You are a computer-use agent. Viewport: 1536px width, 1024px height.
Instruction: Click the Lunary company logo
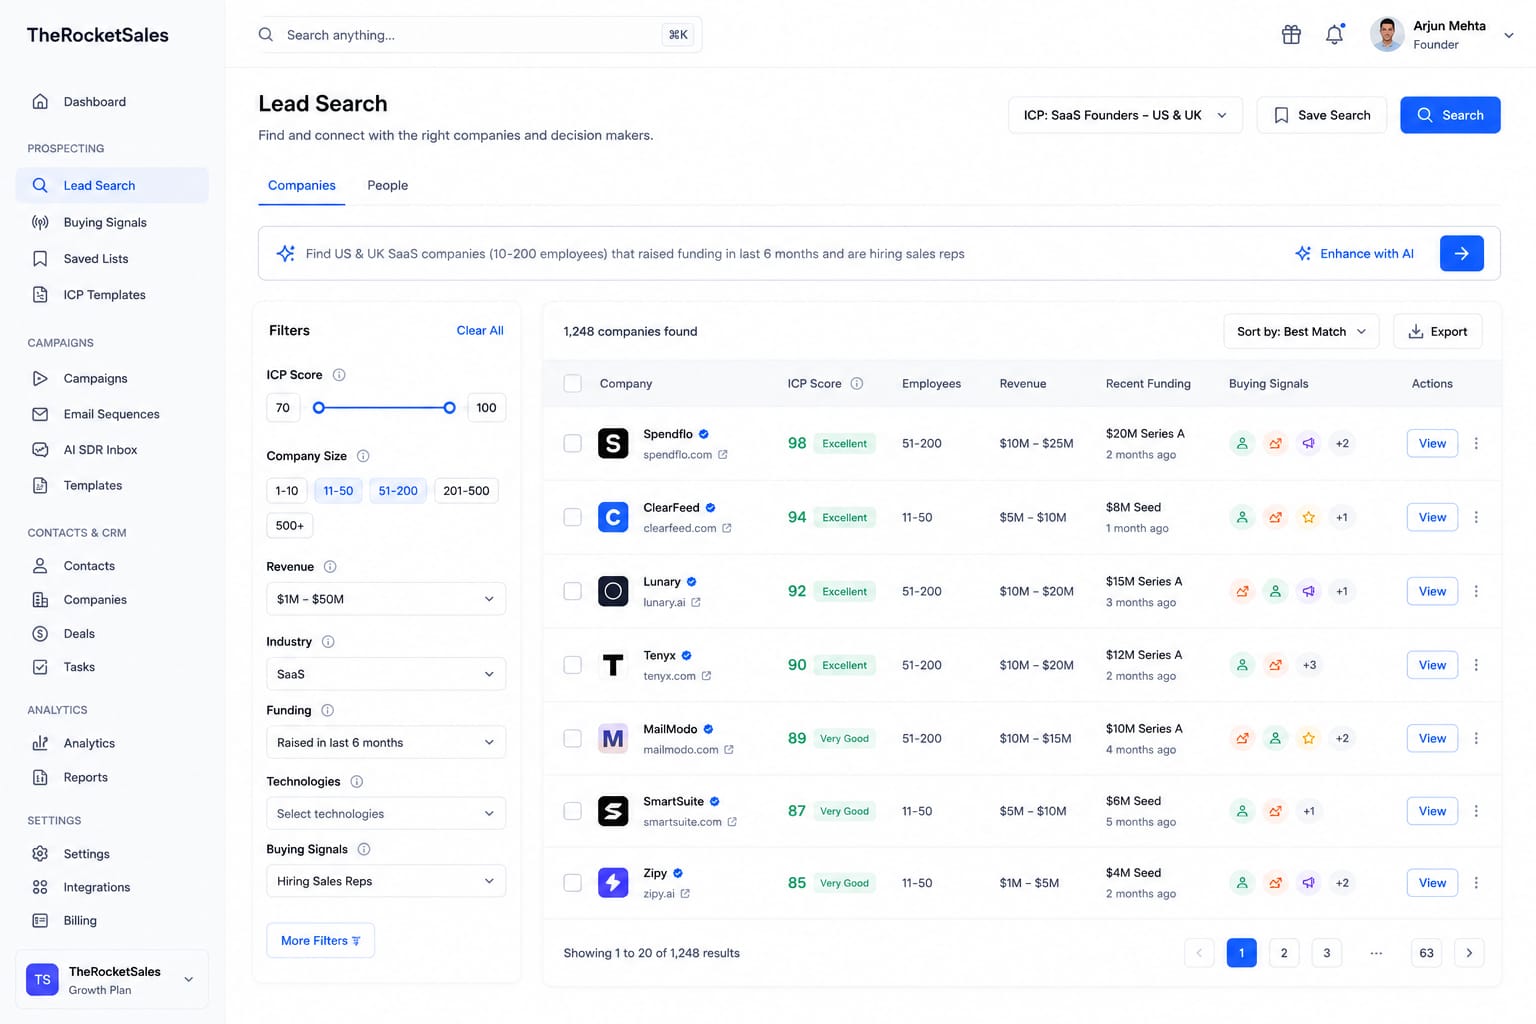click(x=613, y=591)
